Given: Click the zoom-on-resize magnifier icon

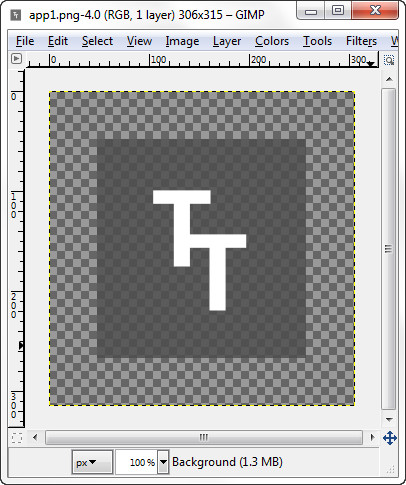Looking at the screenshot, I should point(389,60).
